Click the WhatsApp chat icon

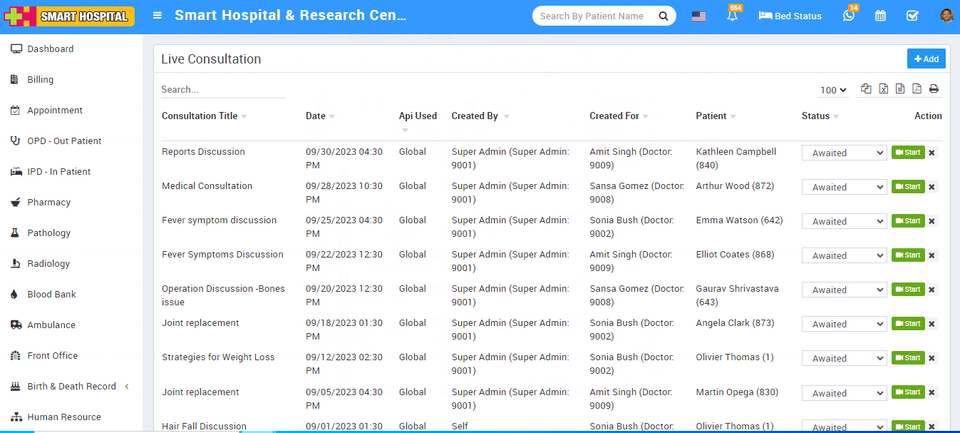pyautogui.click(x=849, y=16)
